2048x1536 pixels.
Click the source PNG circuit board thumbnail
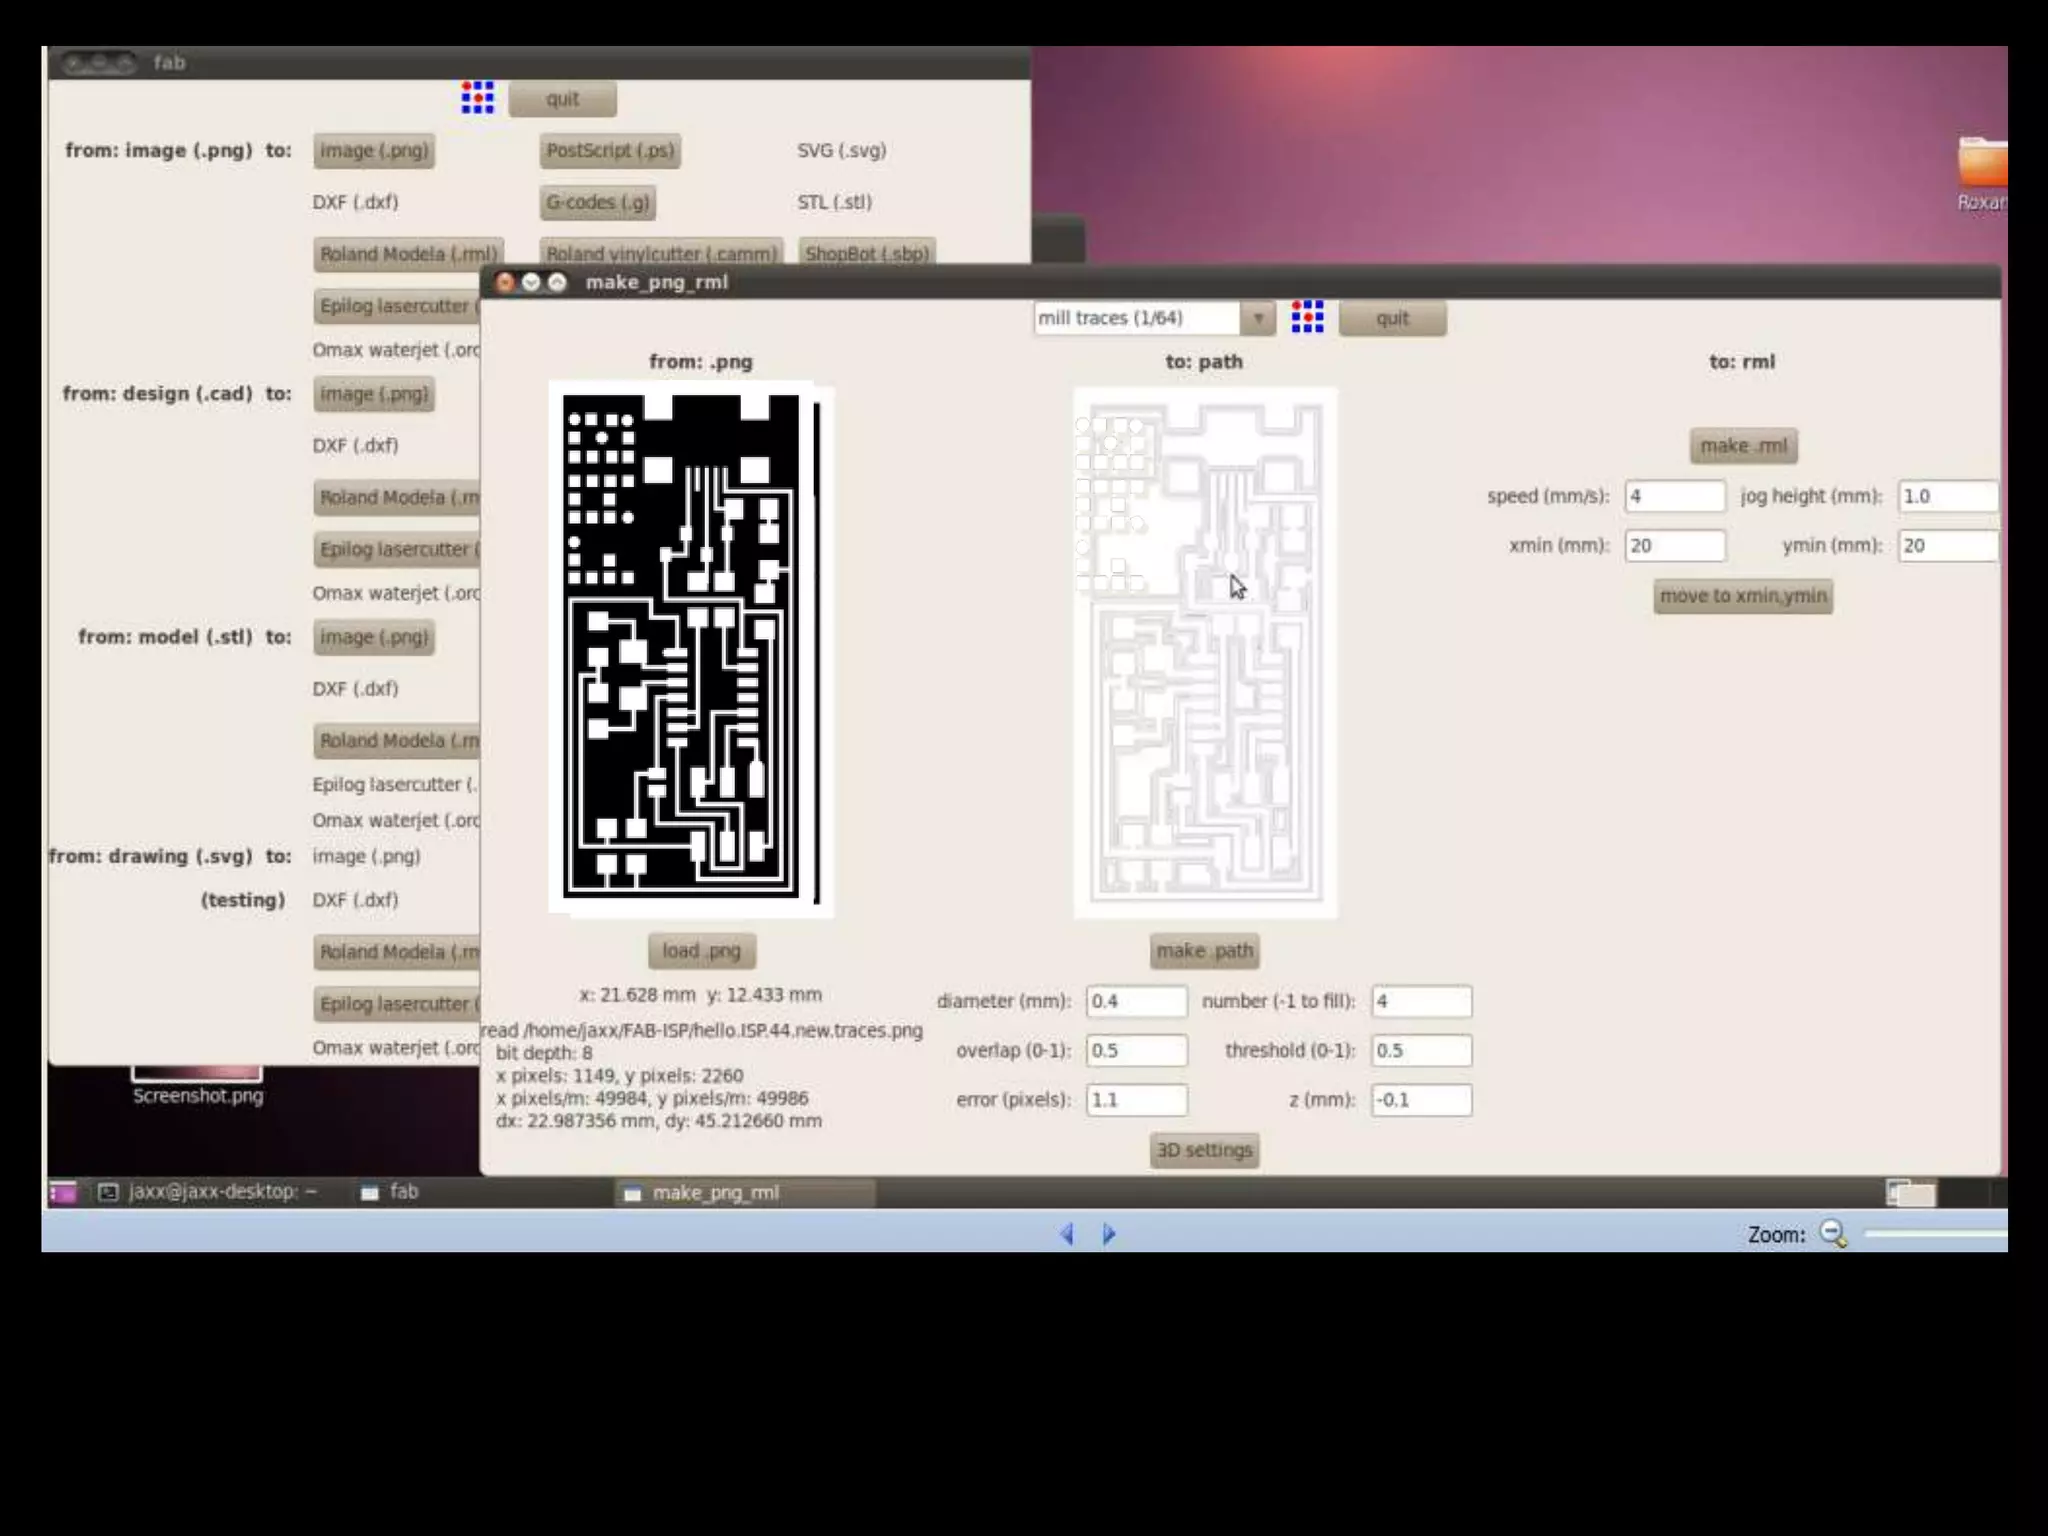(x=690, y=650)
